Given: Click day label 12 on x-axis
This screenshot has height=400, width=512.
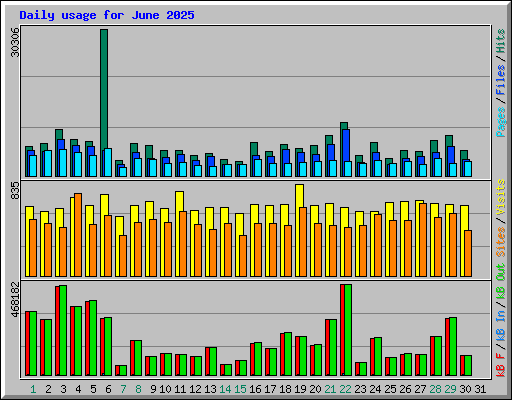Looking at the screenshot, I should pos(195,389).
